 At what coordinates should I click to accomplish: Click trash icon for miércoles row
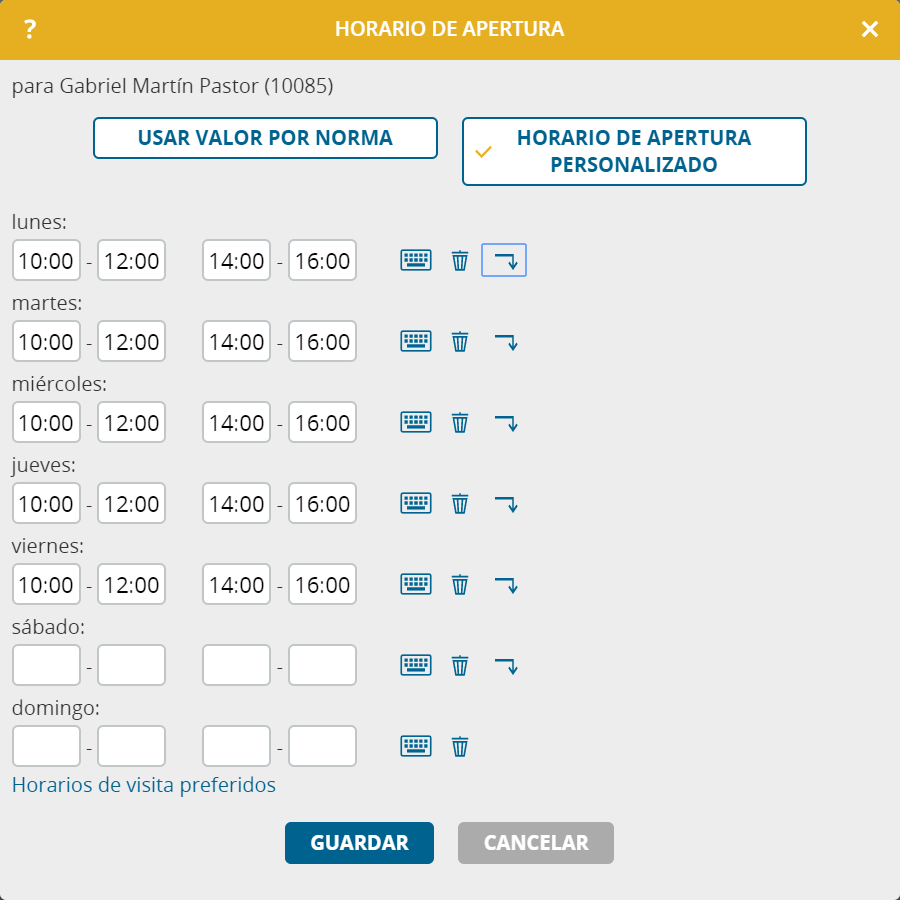point(460,422)
